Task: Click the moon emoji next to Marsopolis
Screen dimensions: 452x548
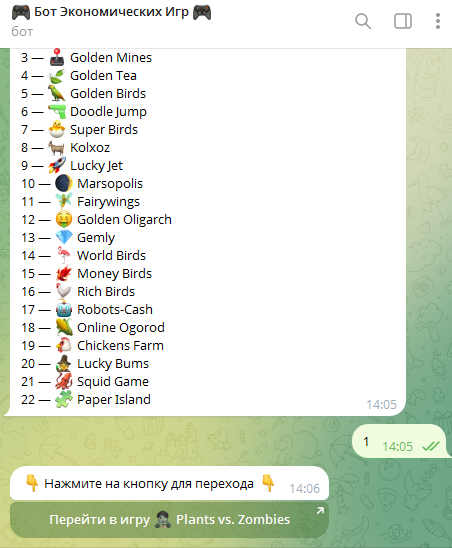Action: coord(64,184)
